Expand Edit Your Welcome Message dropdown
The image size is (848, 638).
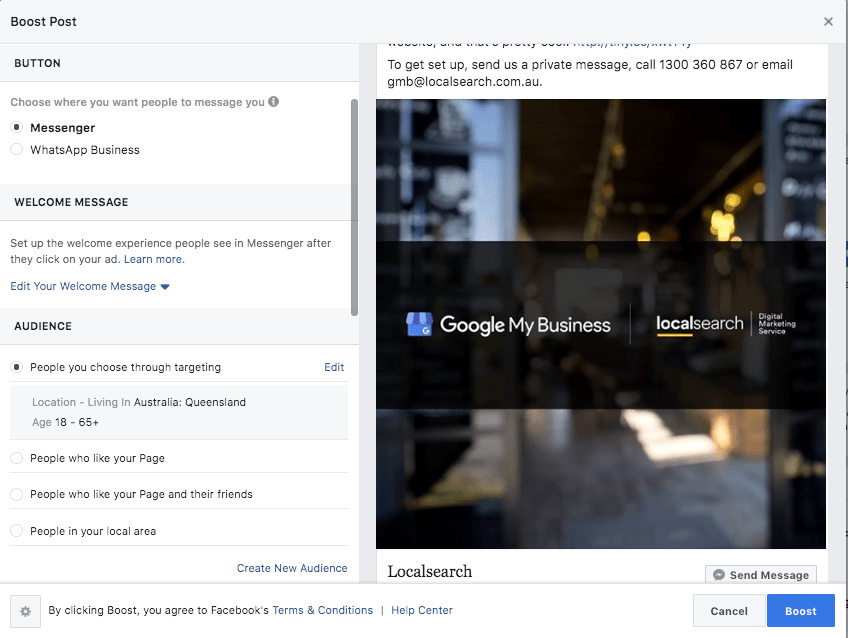point(90,286)
